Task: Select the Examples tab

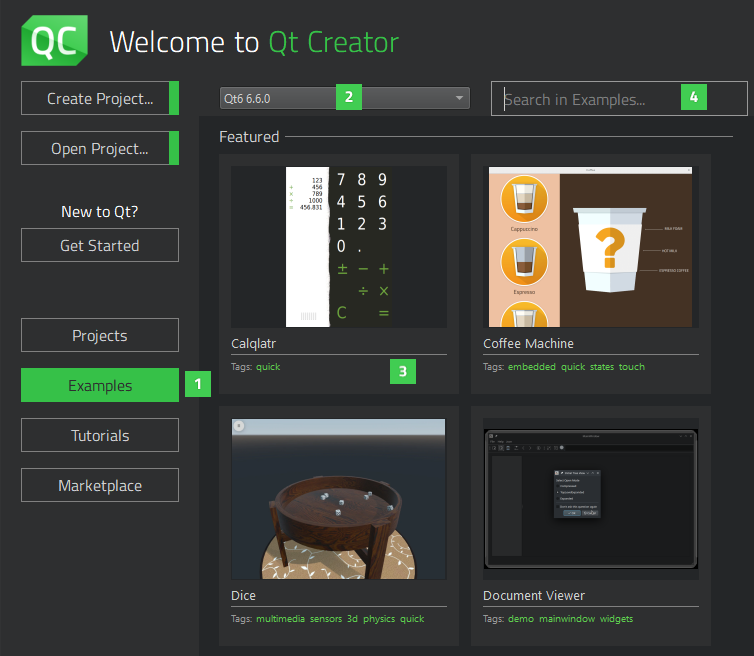Action: (99, 385)
